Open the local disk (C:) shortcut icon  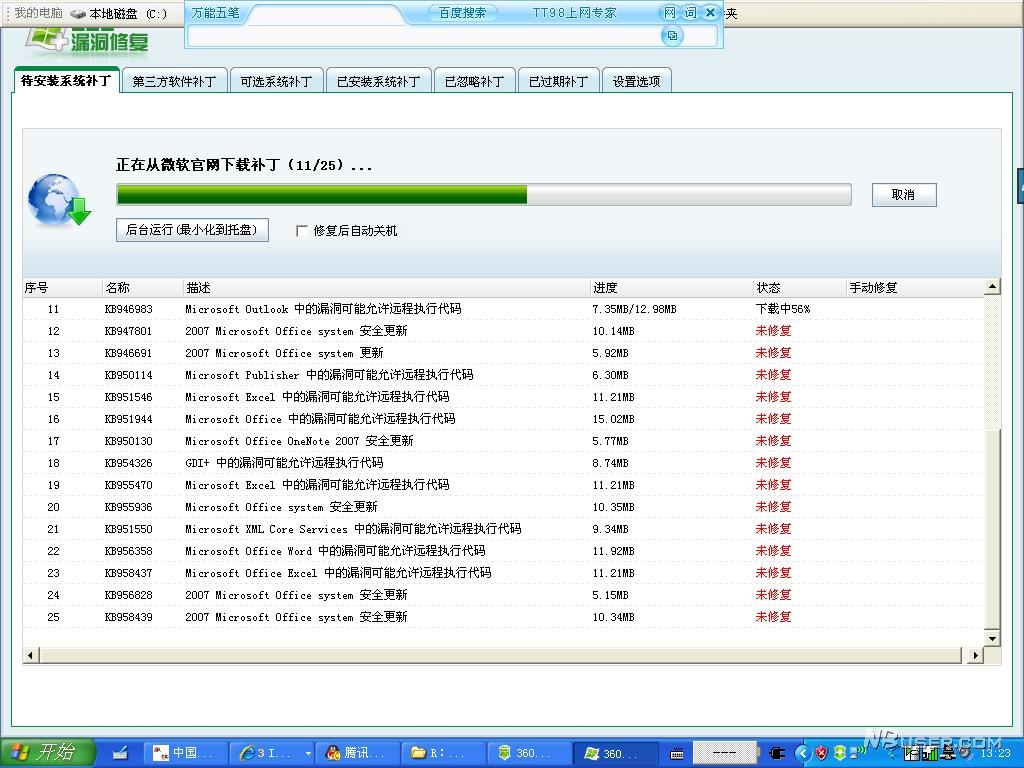pyautogui.click(x=78, y=14)
